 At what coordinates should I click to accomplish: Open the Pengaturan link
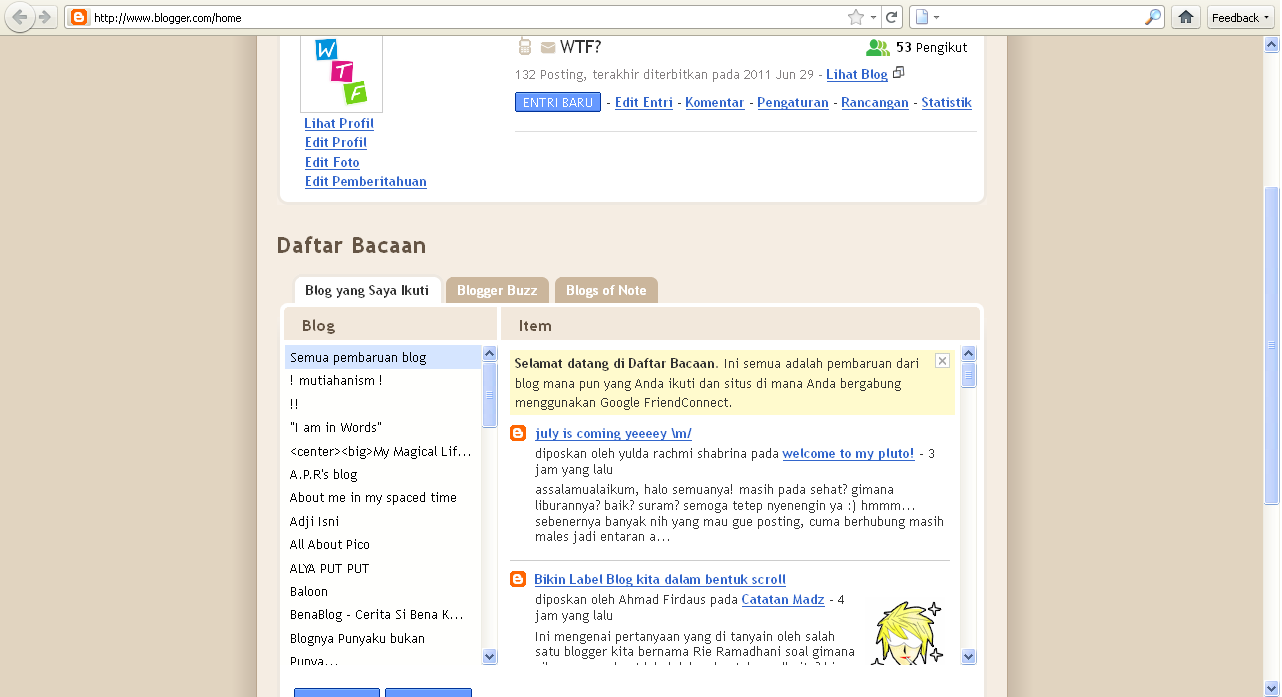pos(793,102)
